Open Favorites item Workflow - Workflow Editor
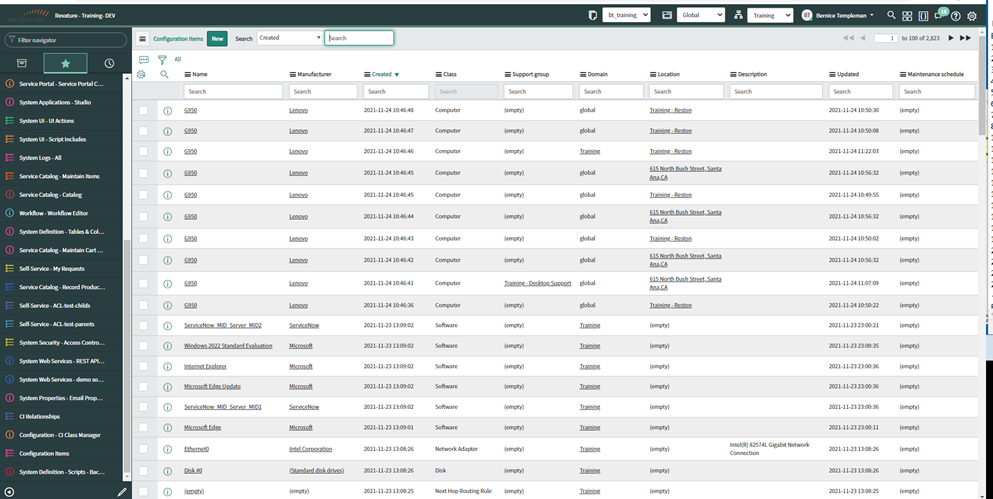The image size is (993, 499). coord(53,213)
